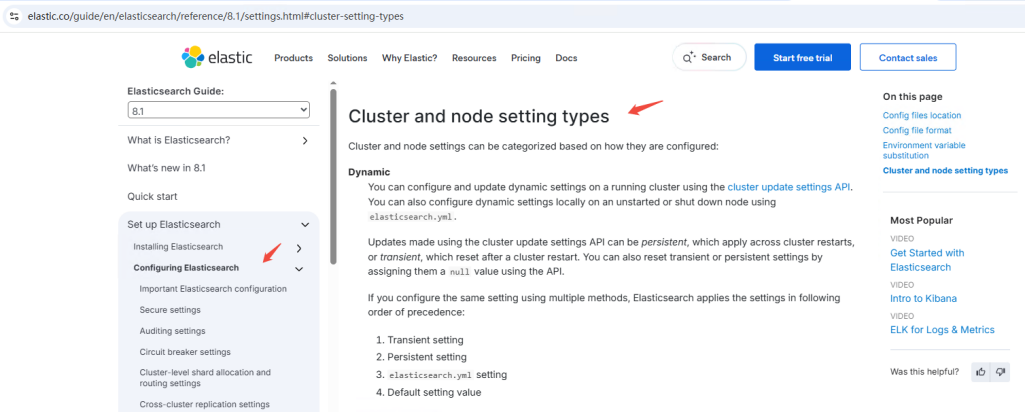Image resolution: width=1026 pixels, height=413 pixels.
Task: Open Auditing settings page
Action: click(x=172, y=331)
